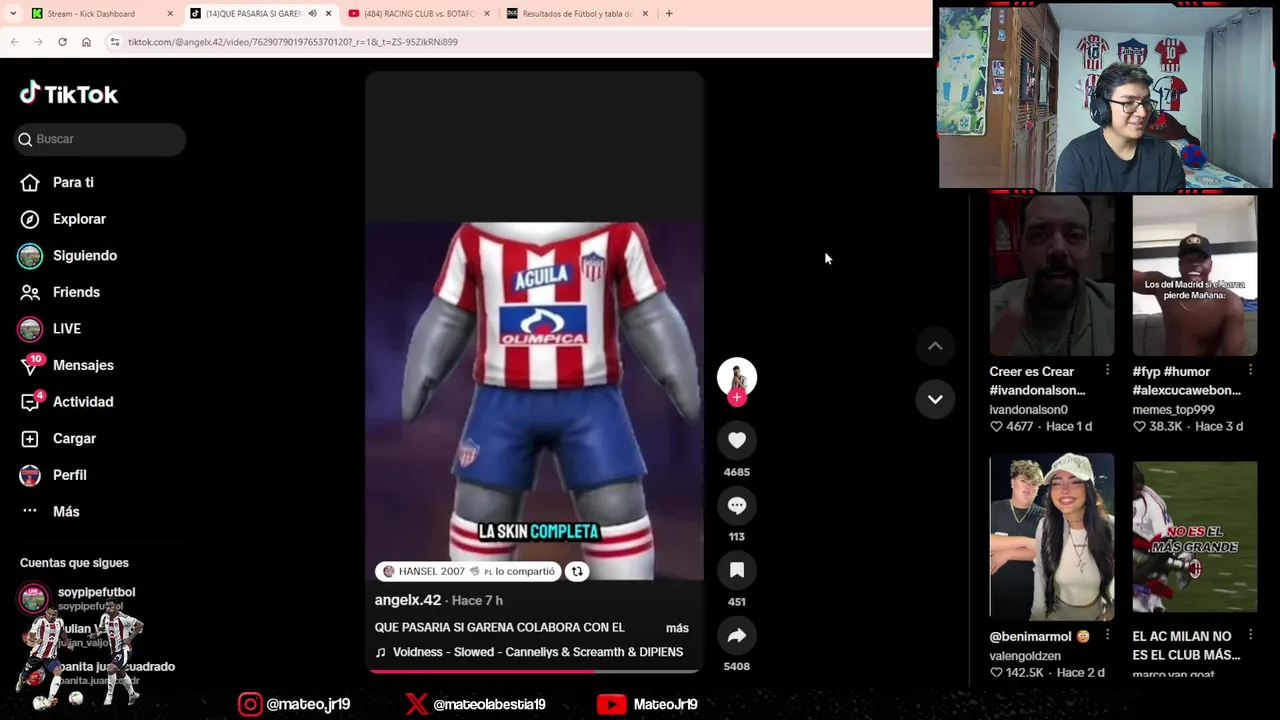The height and width of the screenshot is (720, 1280).
Task: Click the 4677 likes heart on Creer es Crear
Action: click(996, 427)
